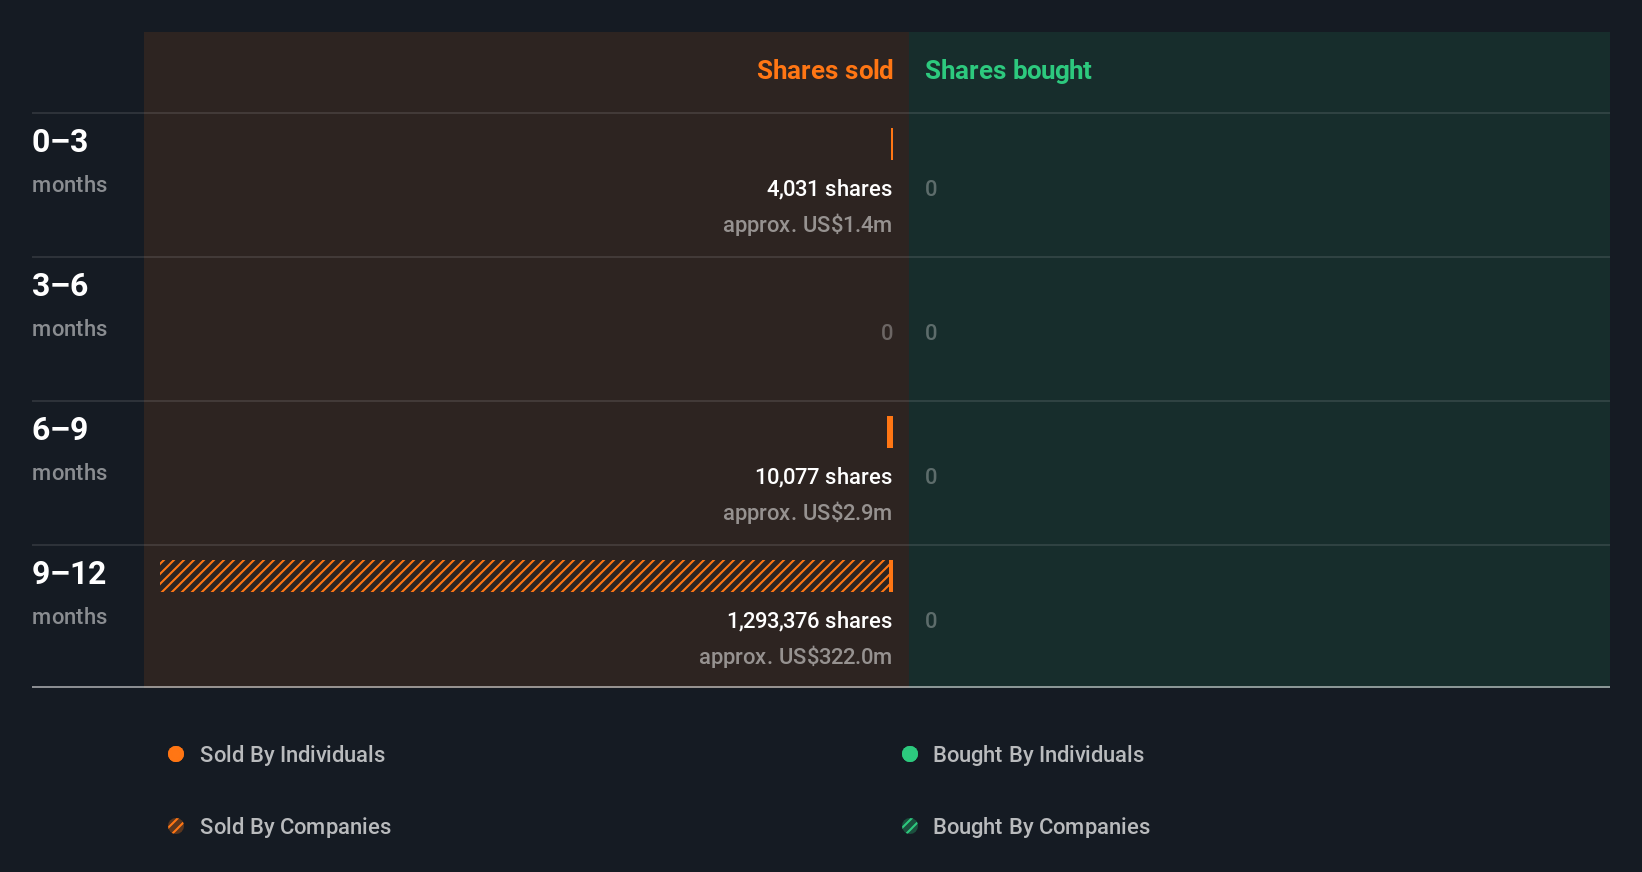Click the approx. US$2.9m value

[807, 512]
